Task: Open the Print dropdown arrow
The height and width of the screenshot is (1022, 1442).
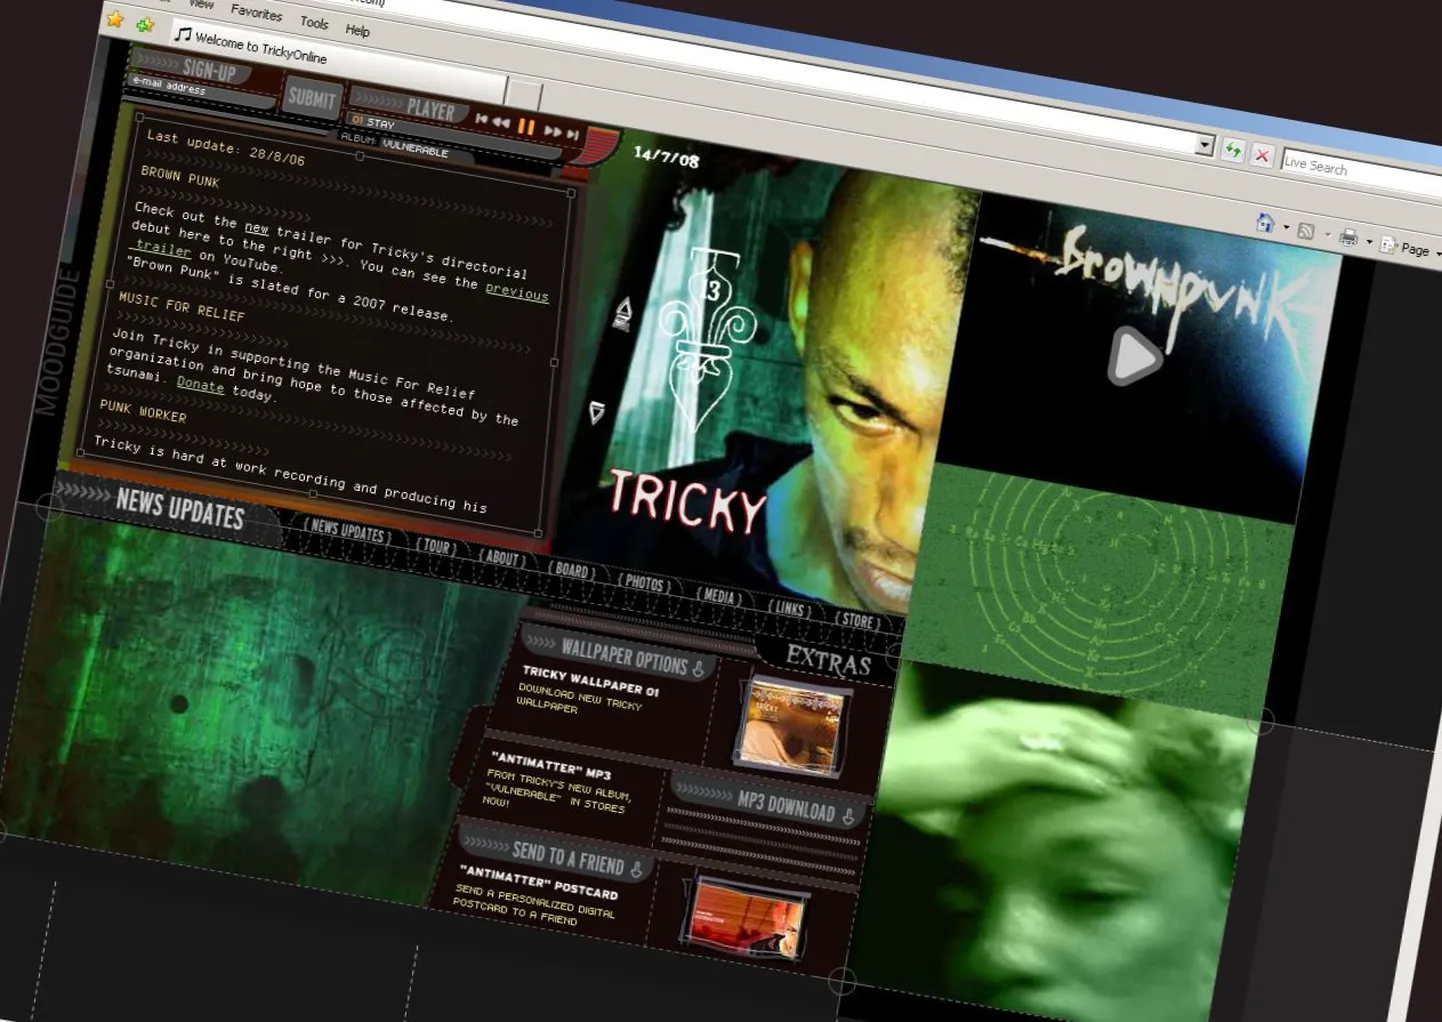Action: (x=1369, y=242)
